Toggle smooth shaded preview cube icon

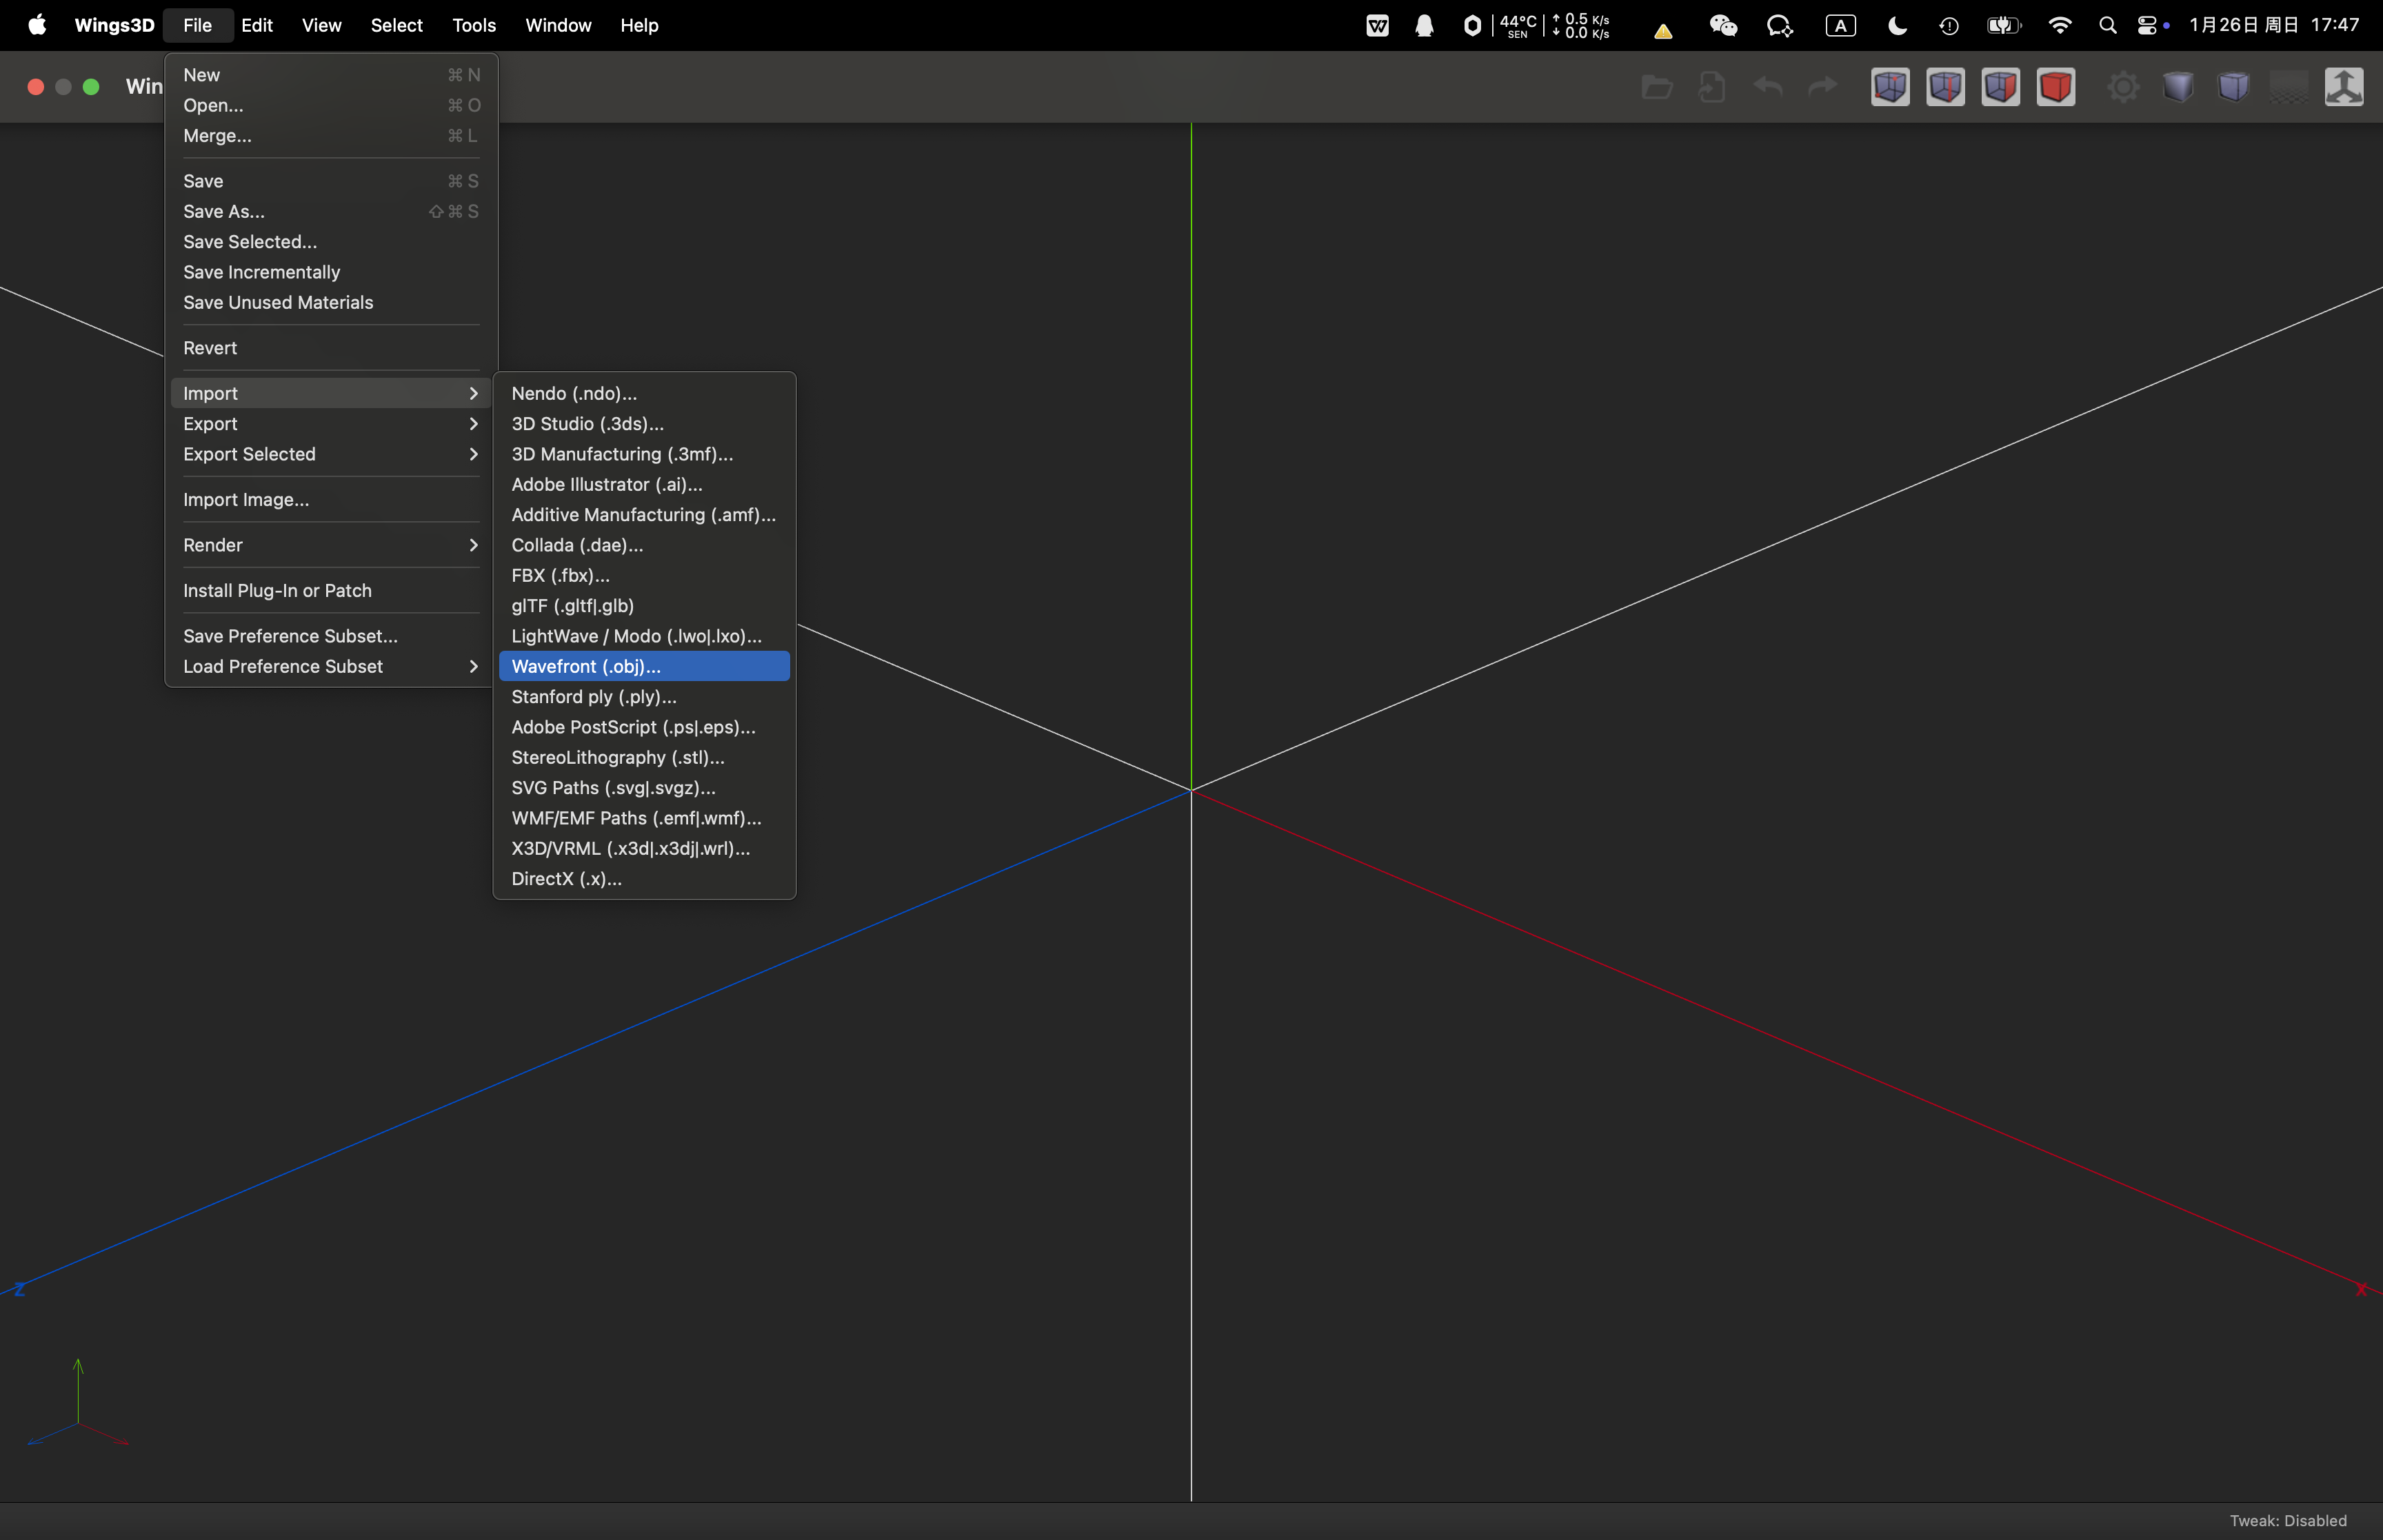2178,87
